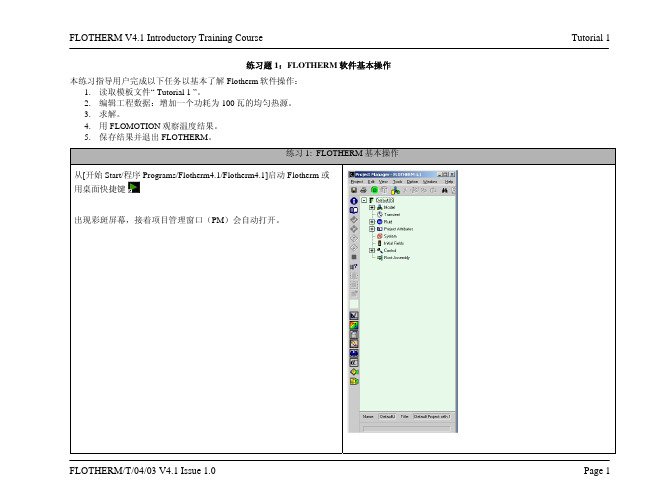Screen dimensions: 649x502
Task: Open the View menu
Action: pyautogui.click(x=384, y=182)
